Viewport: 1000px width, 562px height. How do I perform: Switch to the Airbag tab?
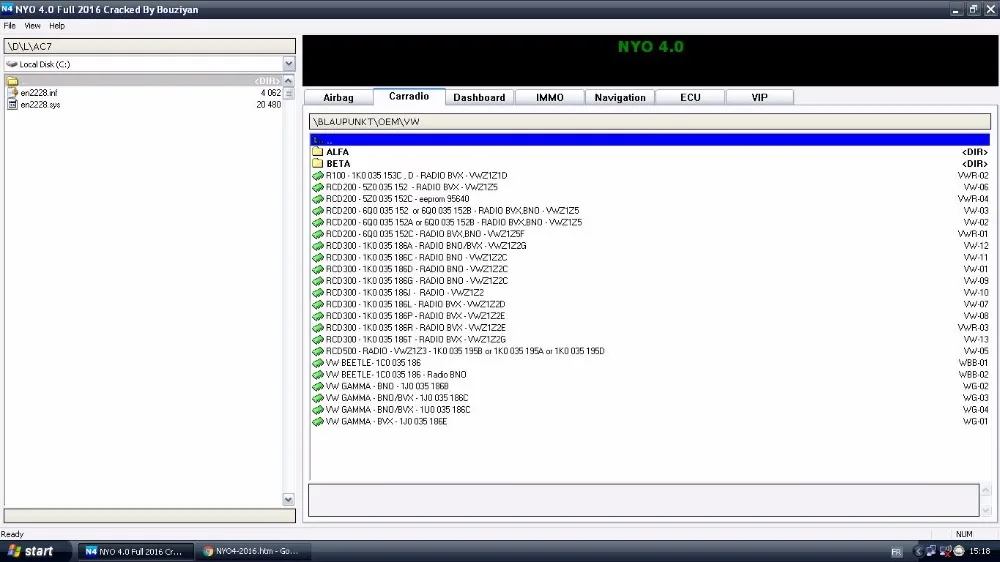(338, 98)
